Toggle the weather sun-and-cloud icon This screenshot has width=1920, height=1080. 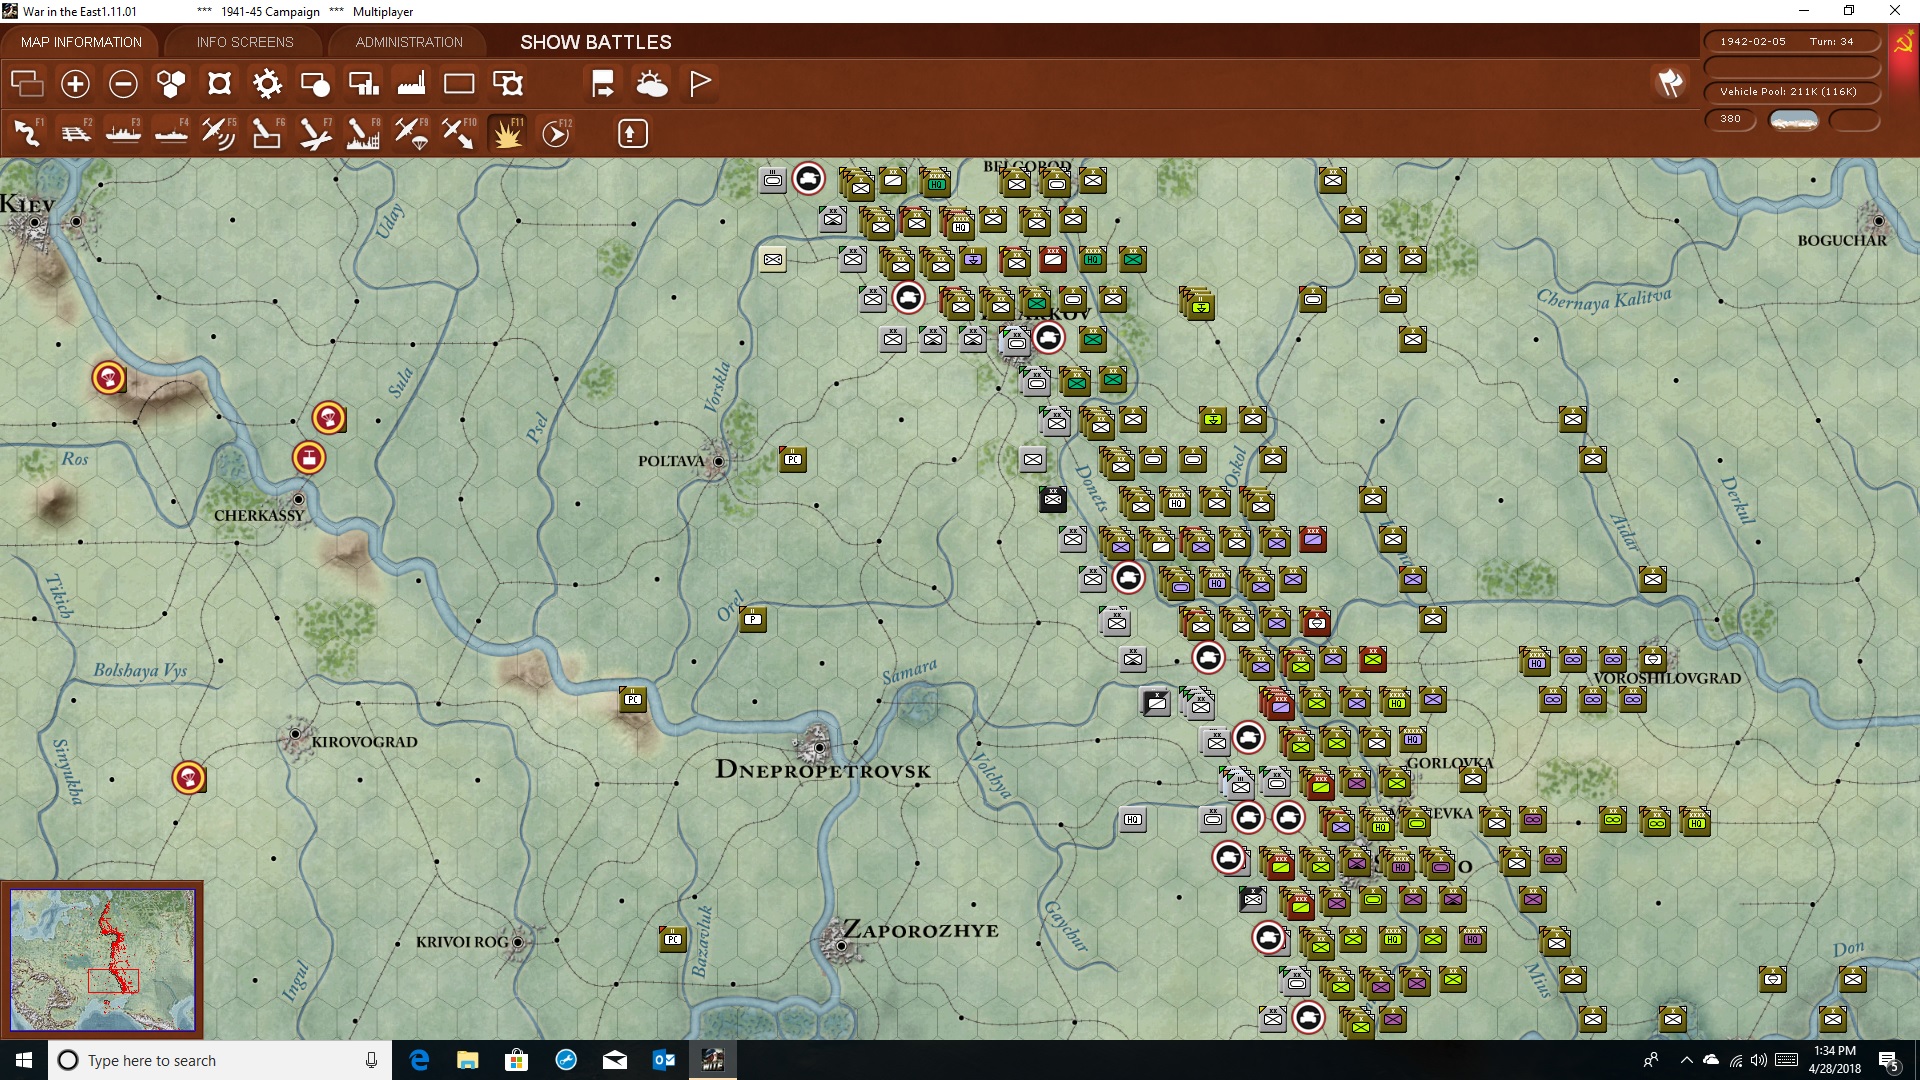tap(652, 84)
